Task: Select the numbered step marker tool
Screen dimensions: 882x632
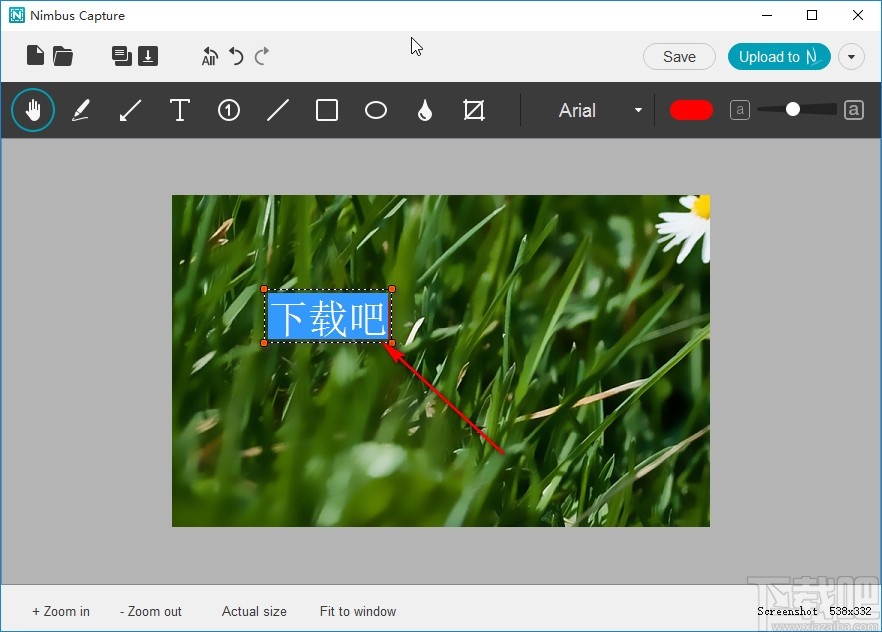Action: coord(229,110)
